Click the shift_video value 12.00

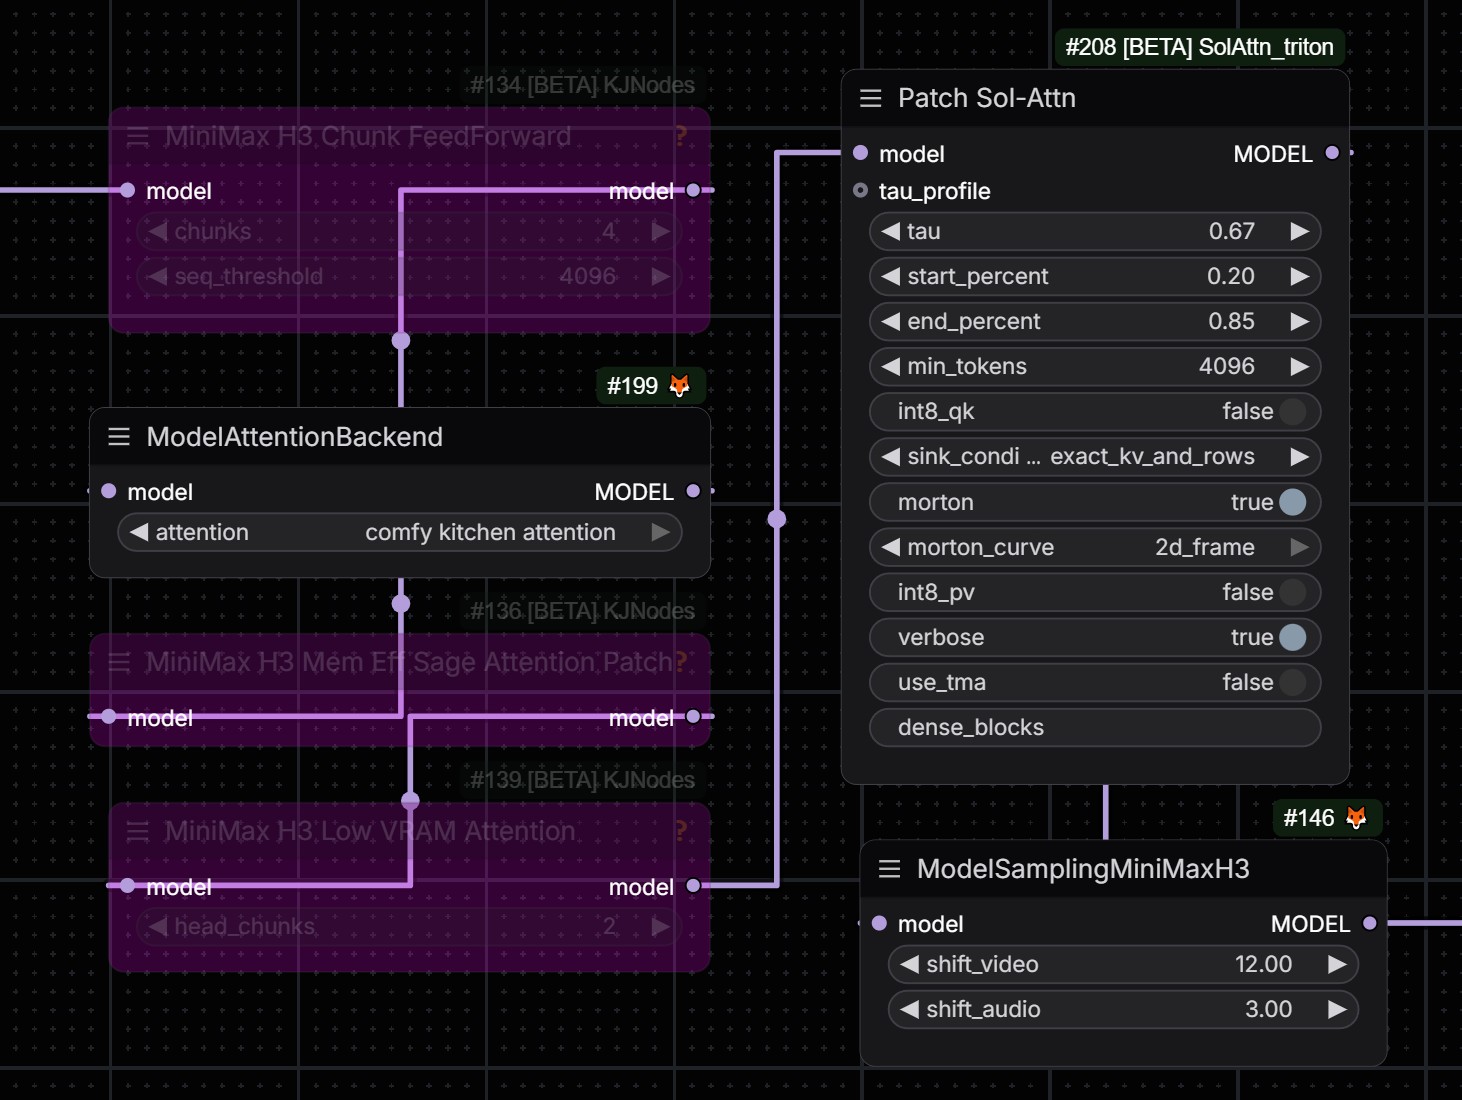[1264, 964]
